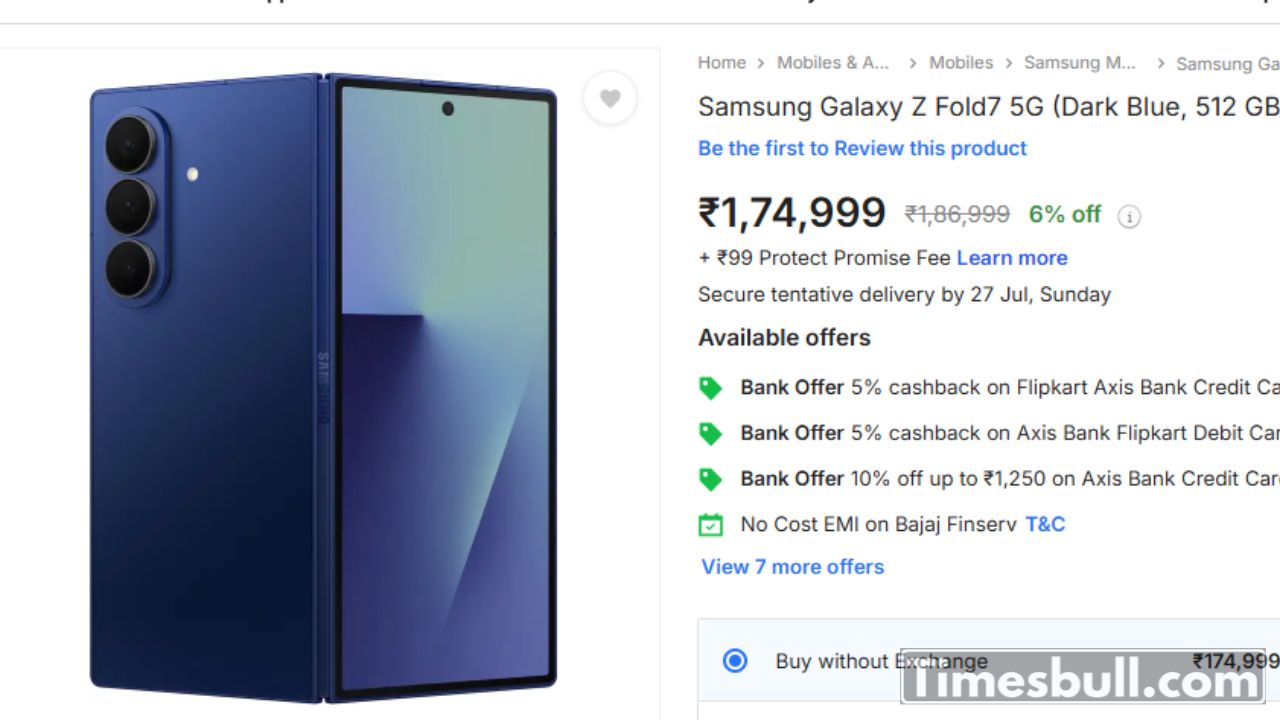Screen dimensions: 1280x720
Task: Click the No Cost EMI calendar icon
Action: tap(710, 525)
